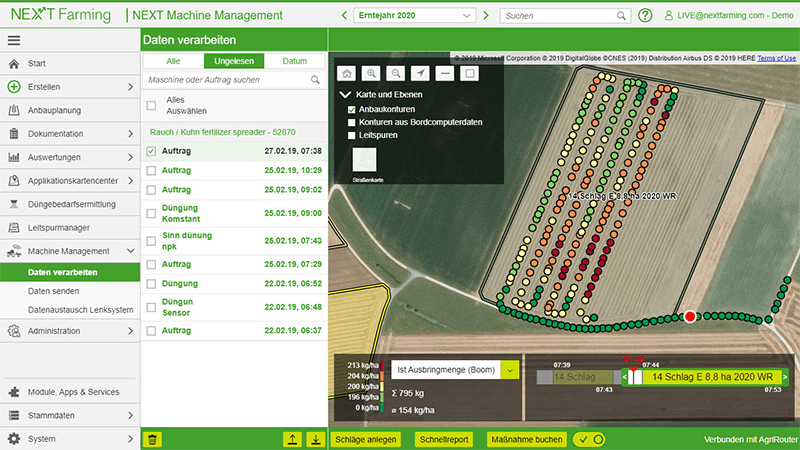Open the hamburger menu icon
The image size is (800, 450).
point(14,40)
